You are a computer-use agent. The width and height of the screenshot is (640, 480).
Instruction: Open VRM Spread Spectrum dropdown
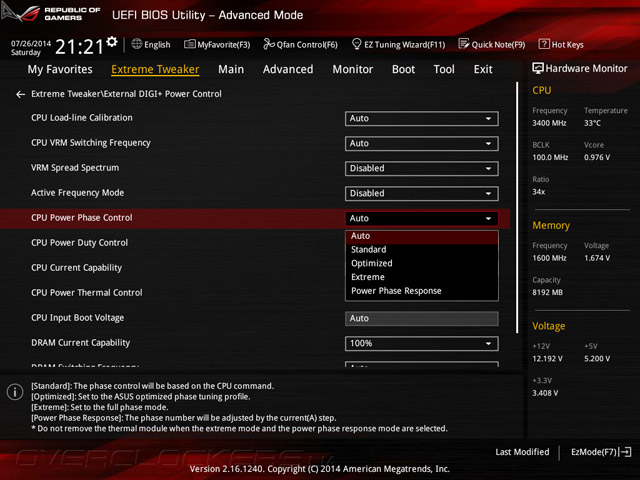point(422,169)
